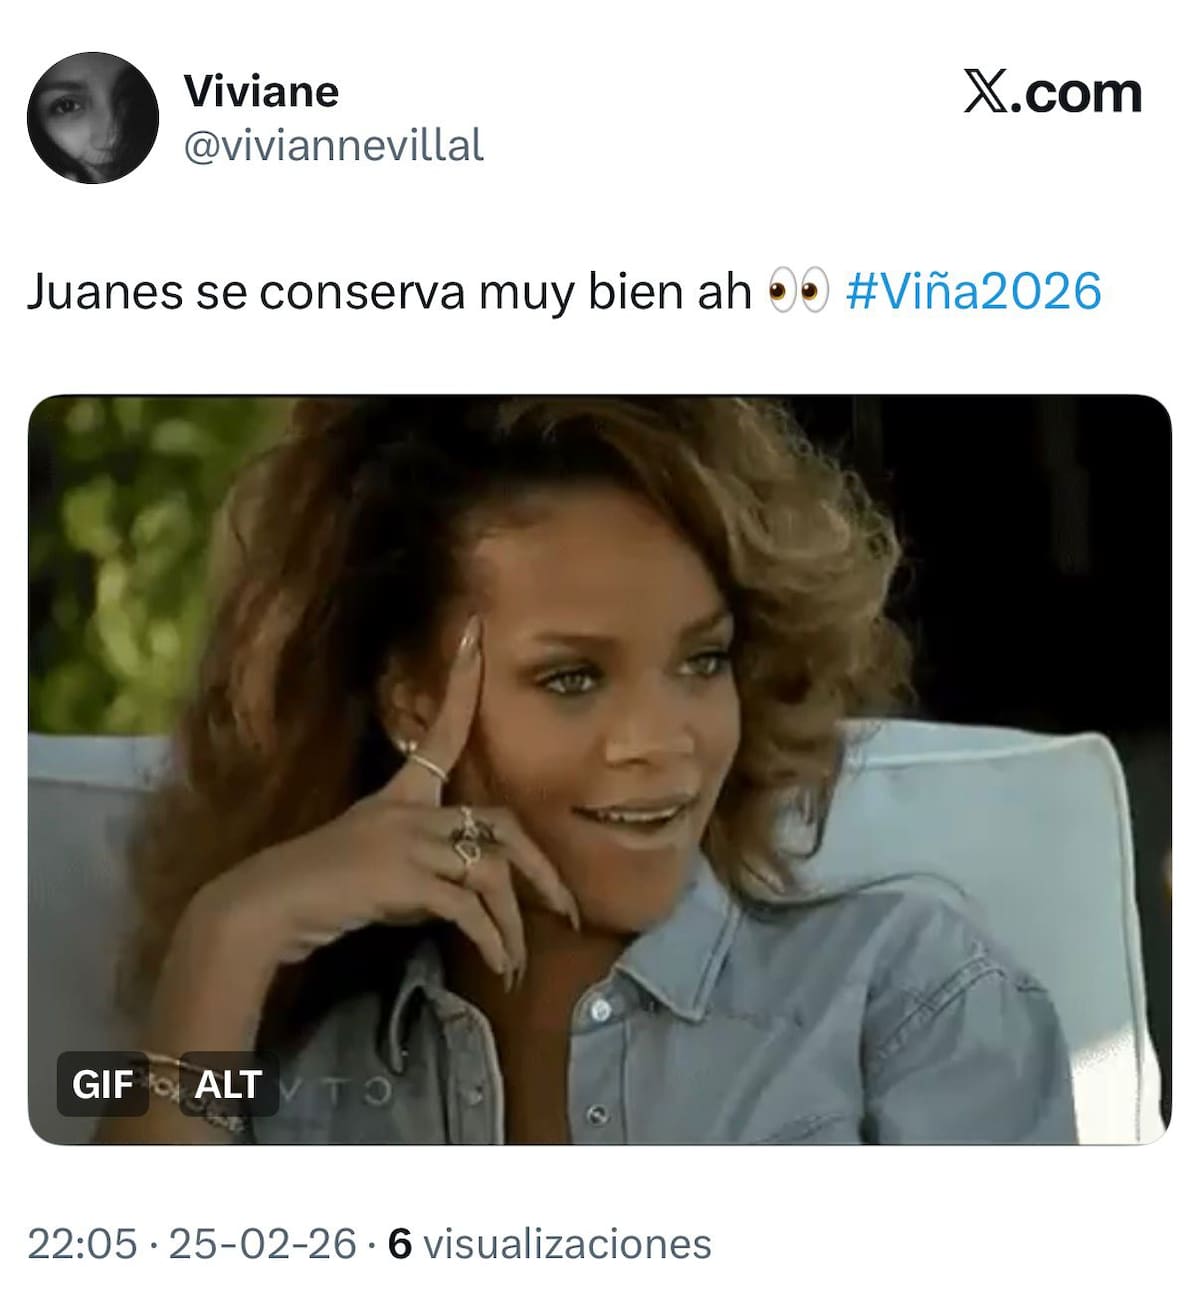Open the display name Viviane

(x=261, y=91)
